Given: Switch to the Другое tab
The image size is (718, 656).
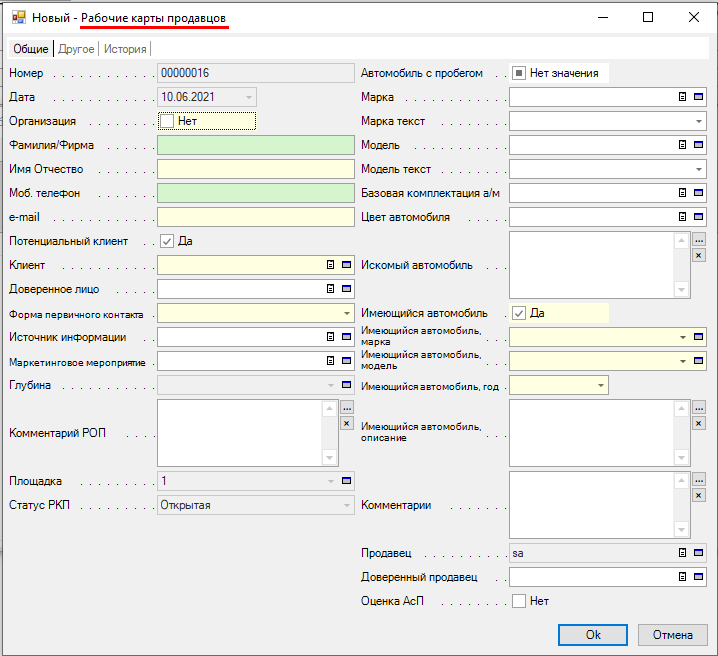Looking at the screenshot, I should click(x=76, y=49).
